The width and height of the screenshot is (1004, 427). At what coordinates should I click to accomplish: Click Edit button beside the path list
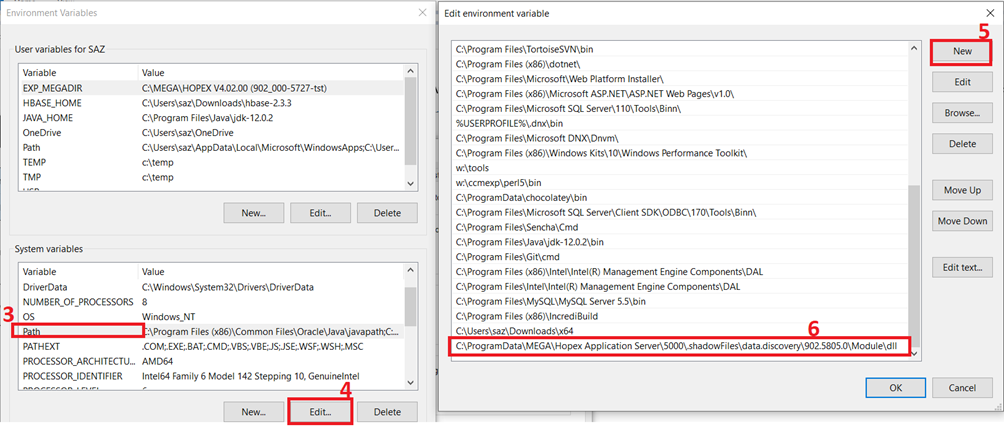pyautogui.click(x=961, y=82)
